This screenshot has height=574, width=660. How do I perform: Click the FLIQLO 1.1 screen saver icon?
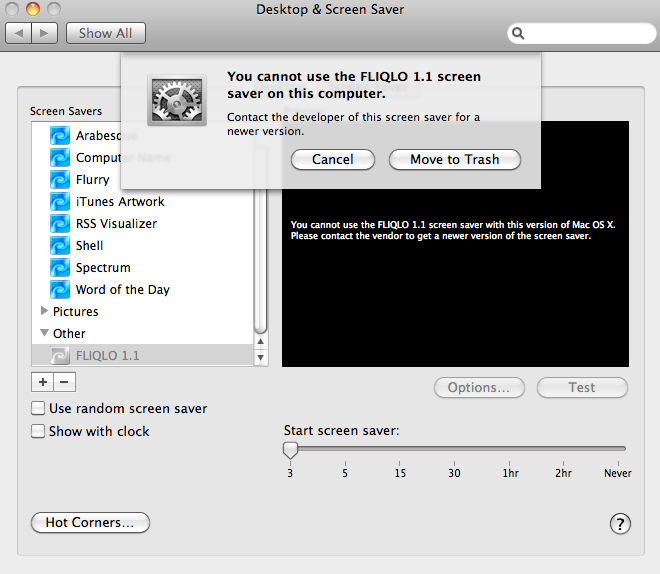coord(60,355)
